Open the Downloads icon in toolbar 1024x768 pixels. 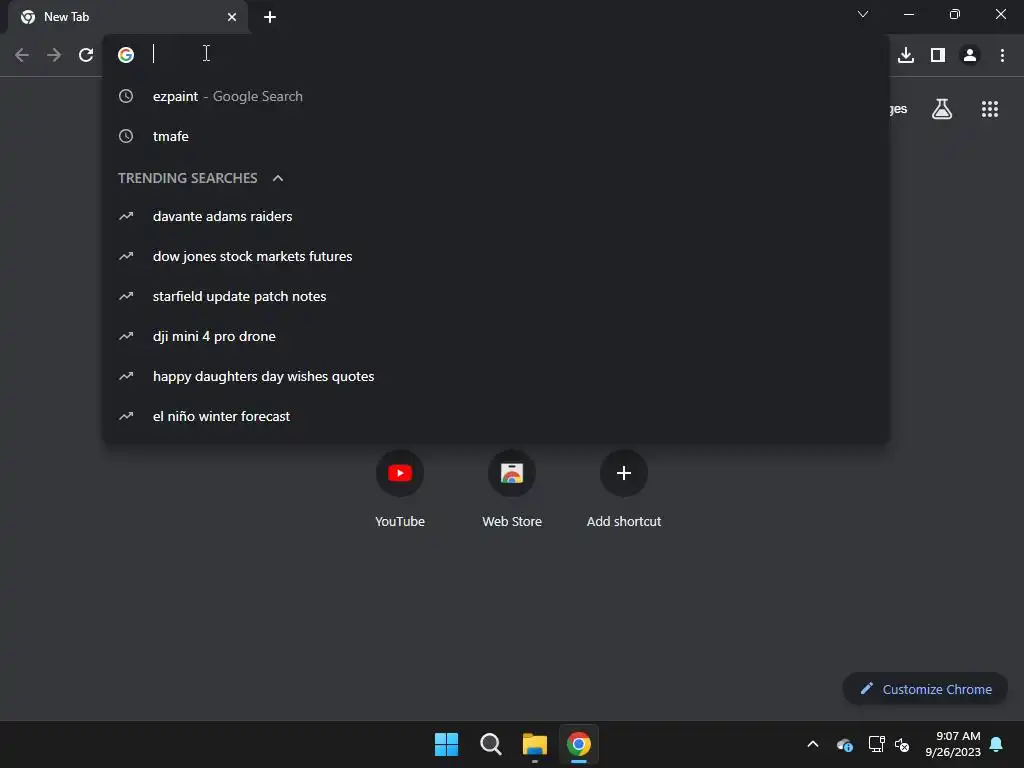[x=905, y=55]
